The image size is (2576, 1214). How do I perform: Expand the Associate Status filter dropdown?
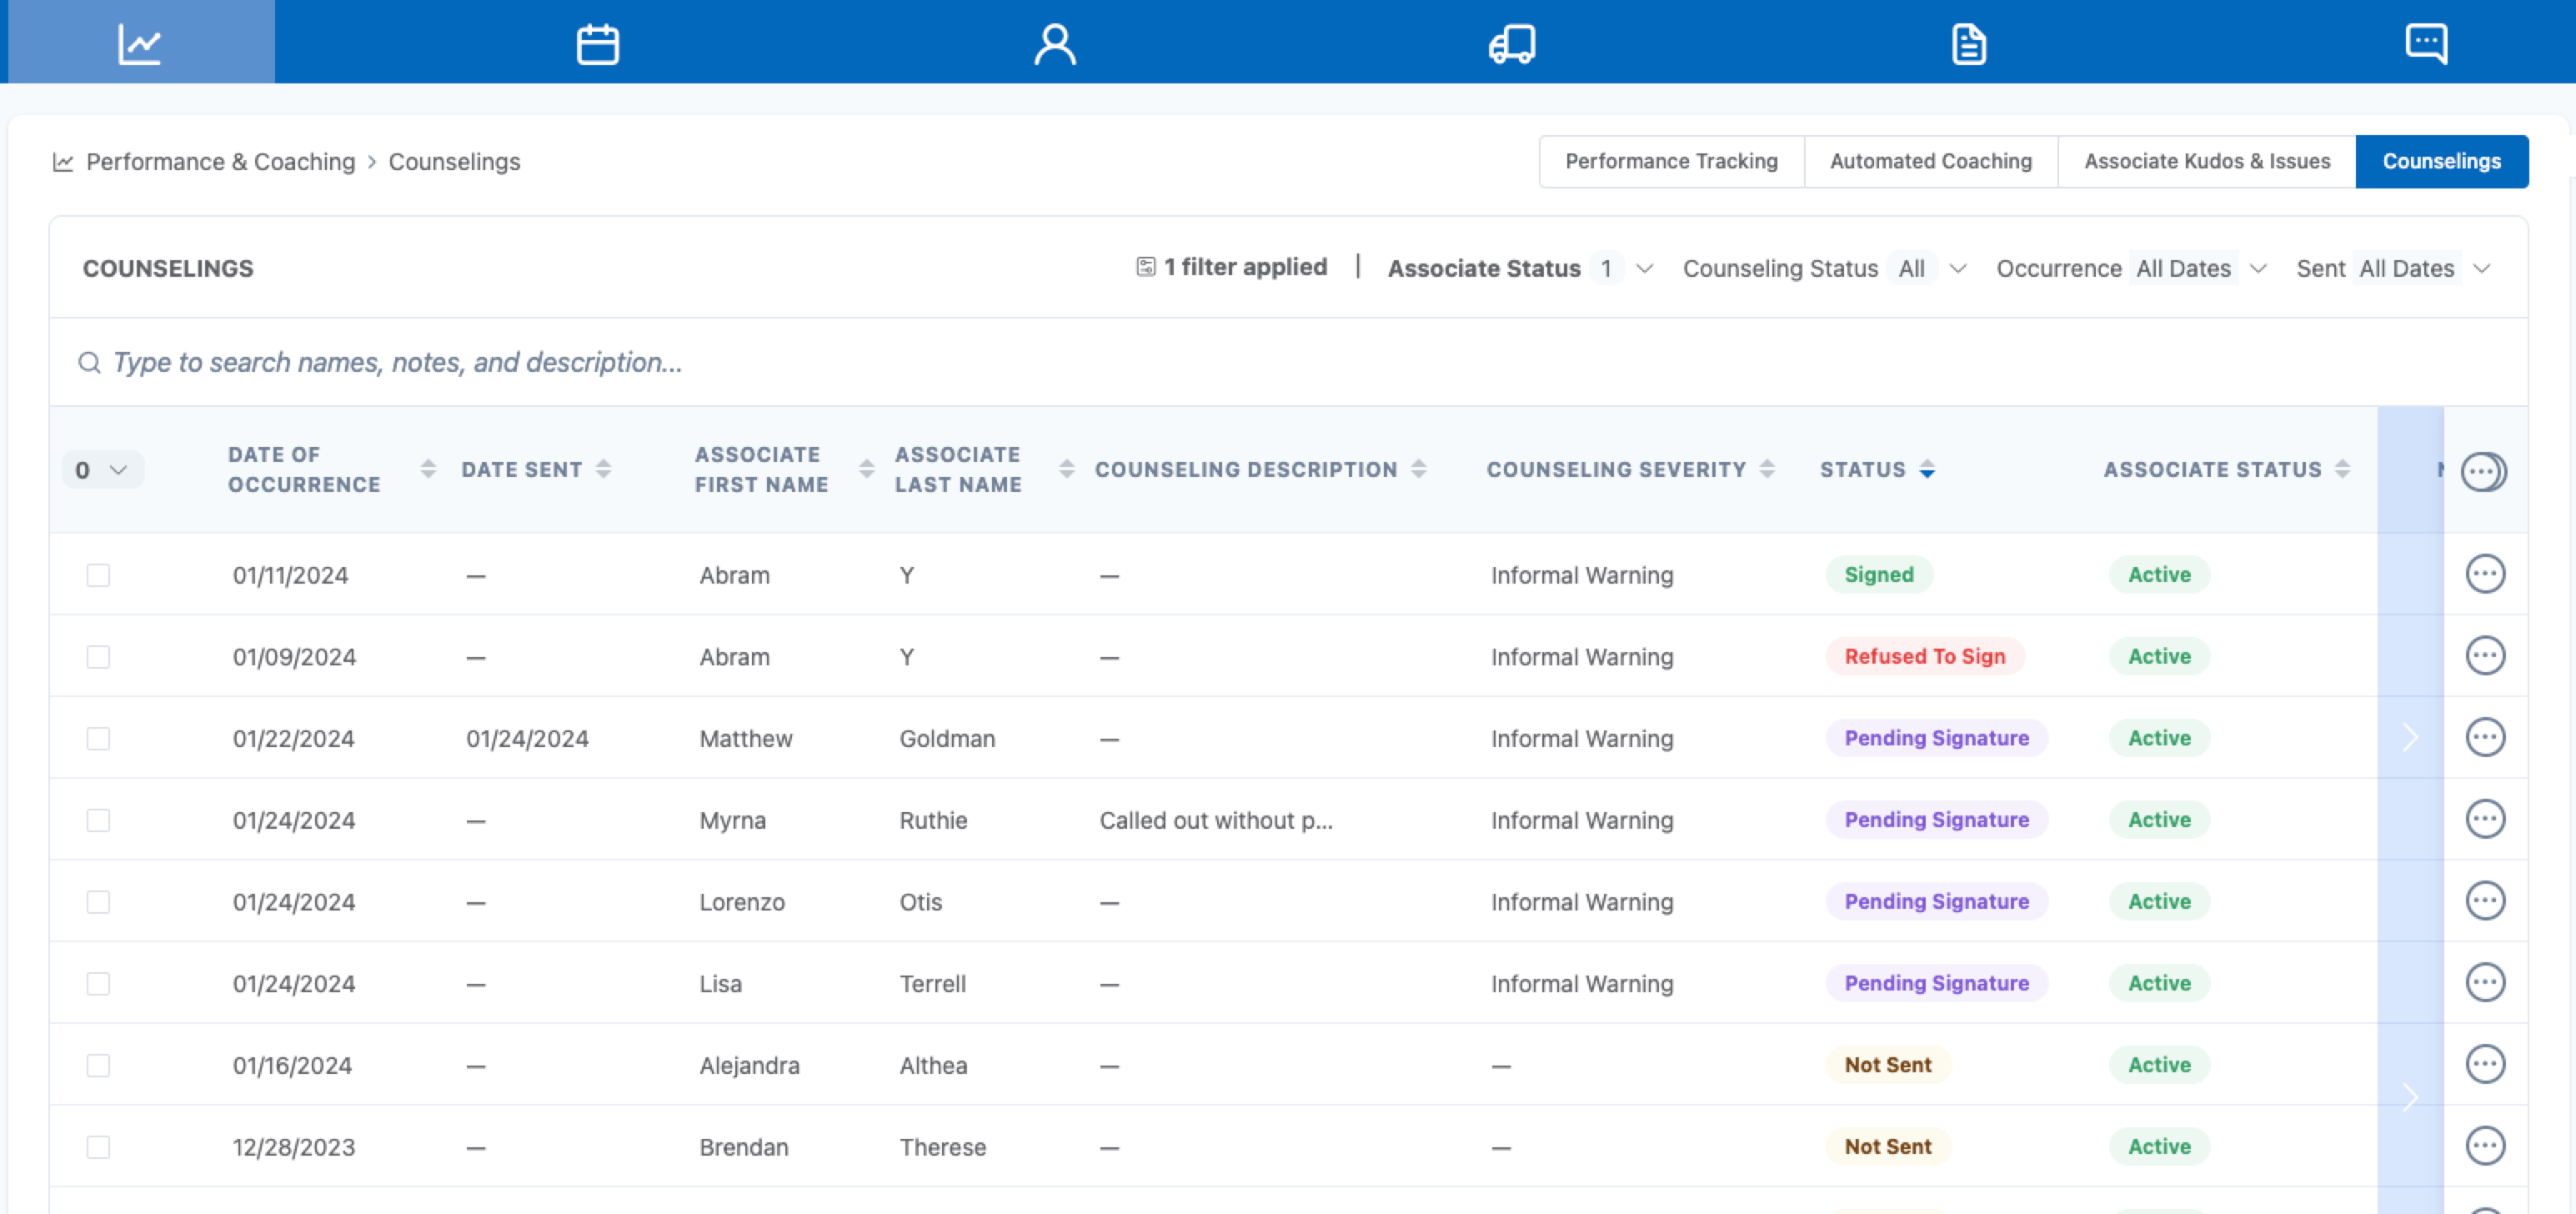[x=1643, y=268]
